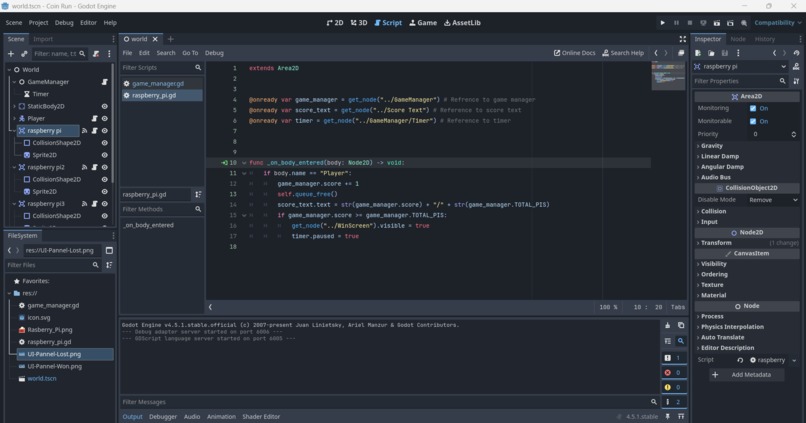Open the object history icon in the Inspector
Screen dimensions: 806x423
coord(796,53)
